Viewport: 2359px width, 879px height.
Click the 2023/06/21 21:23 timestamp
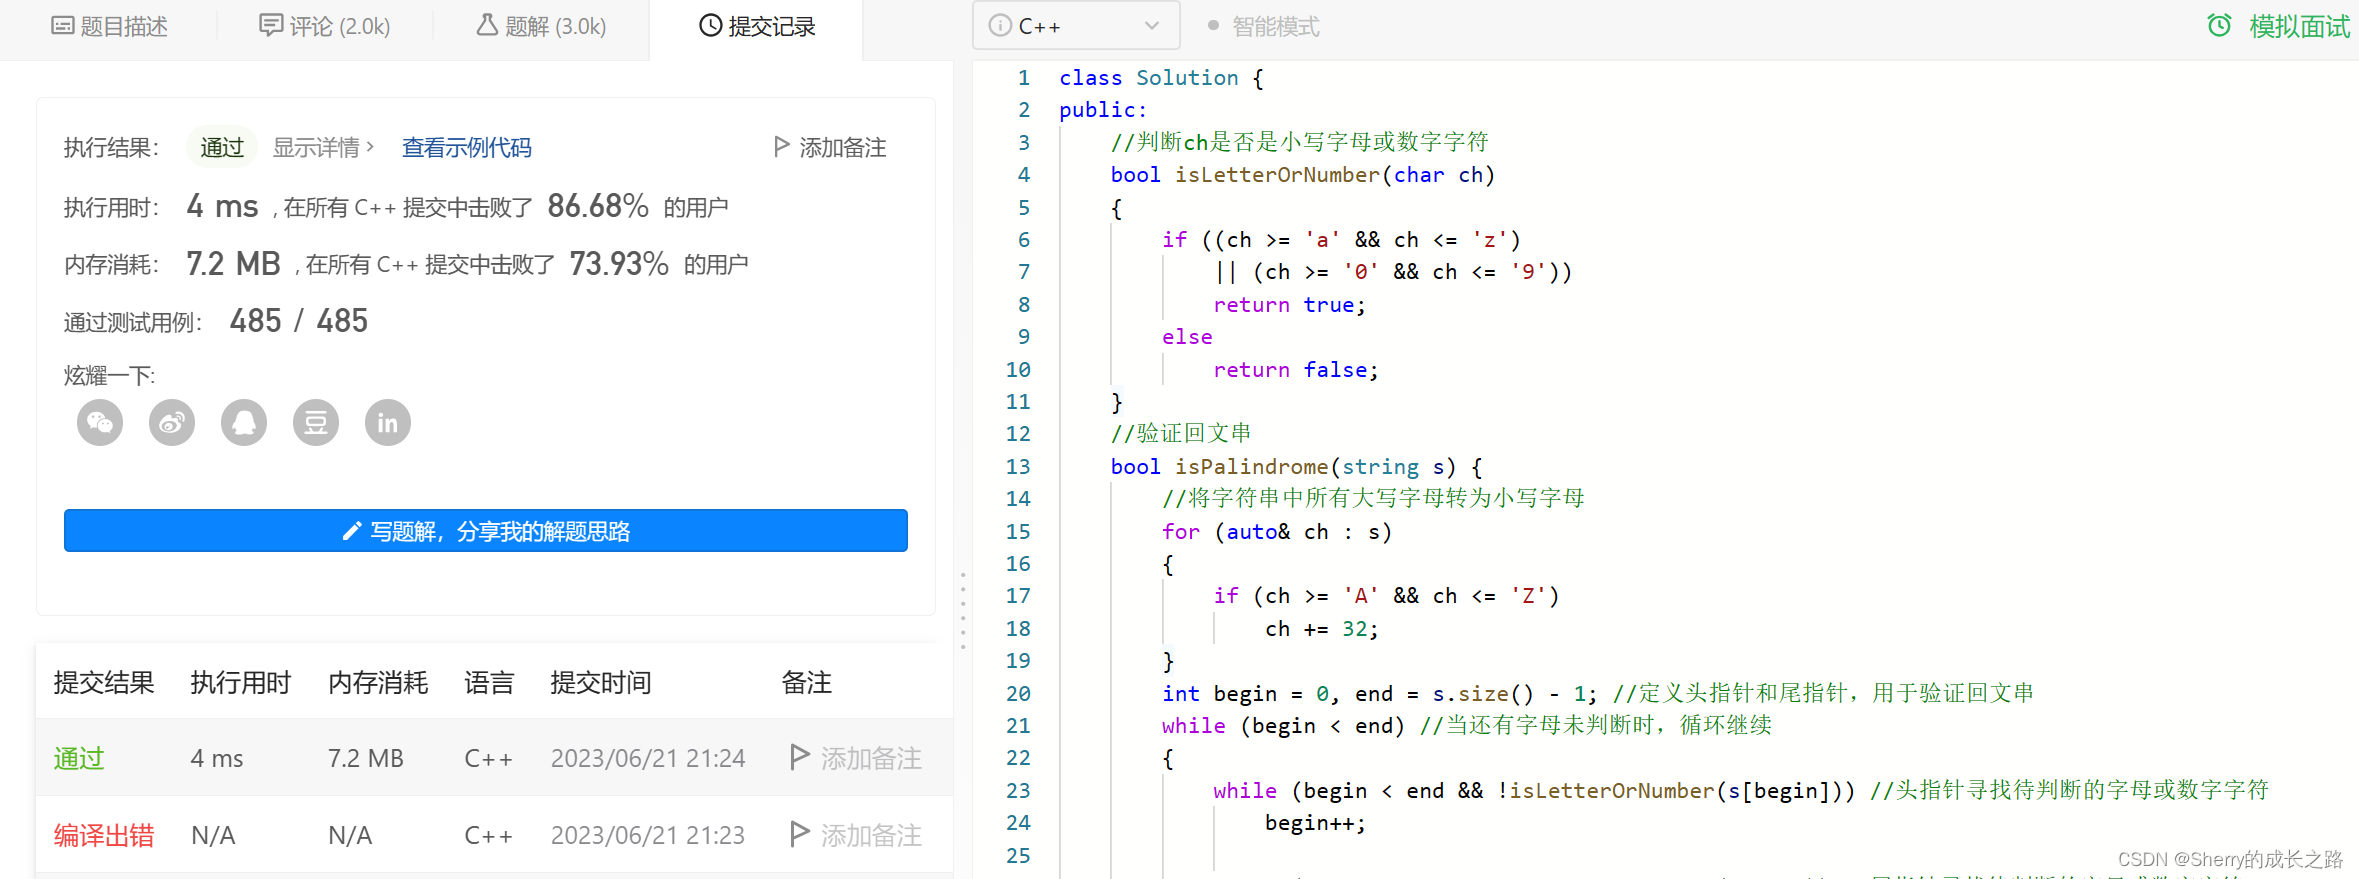pyautogui.click(x=648, y=835)
